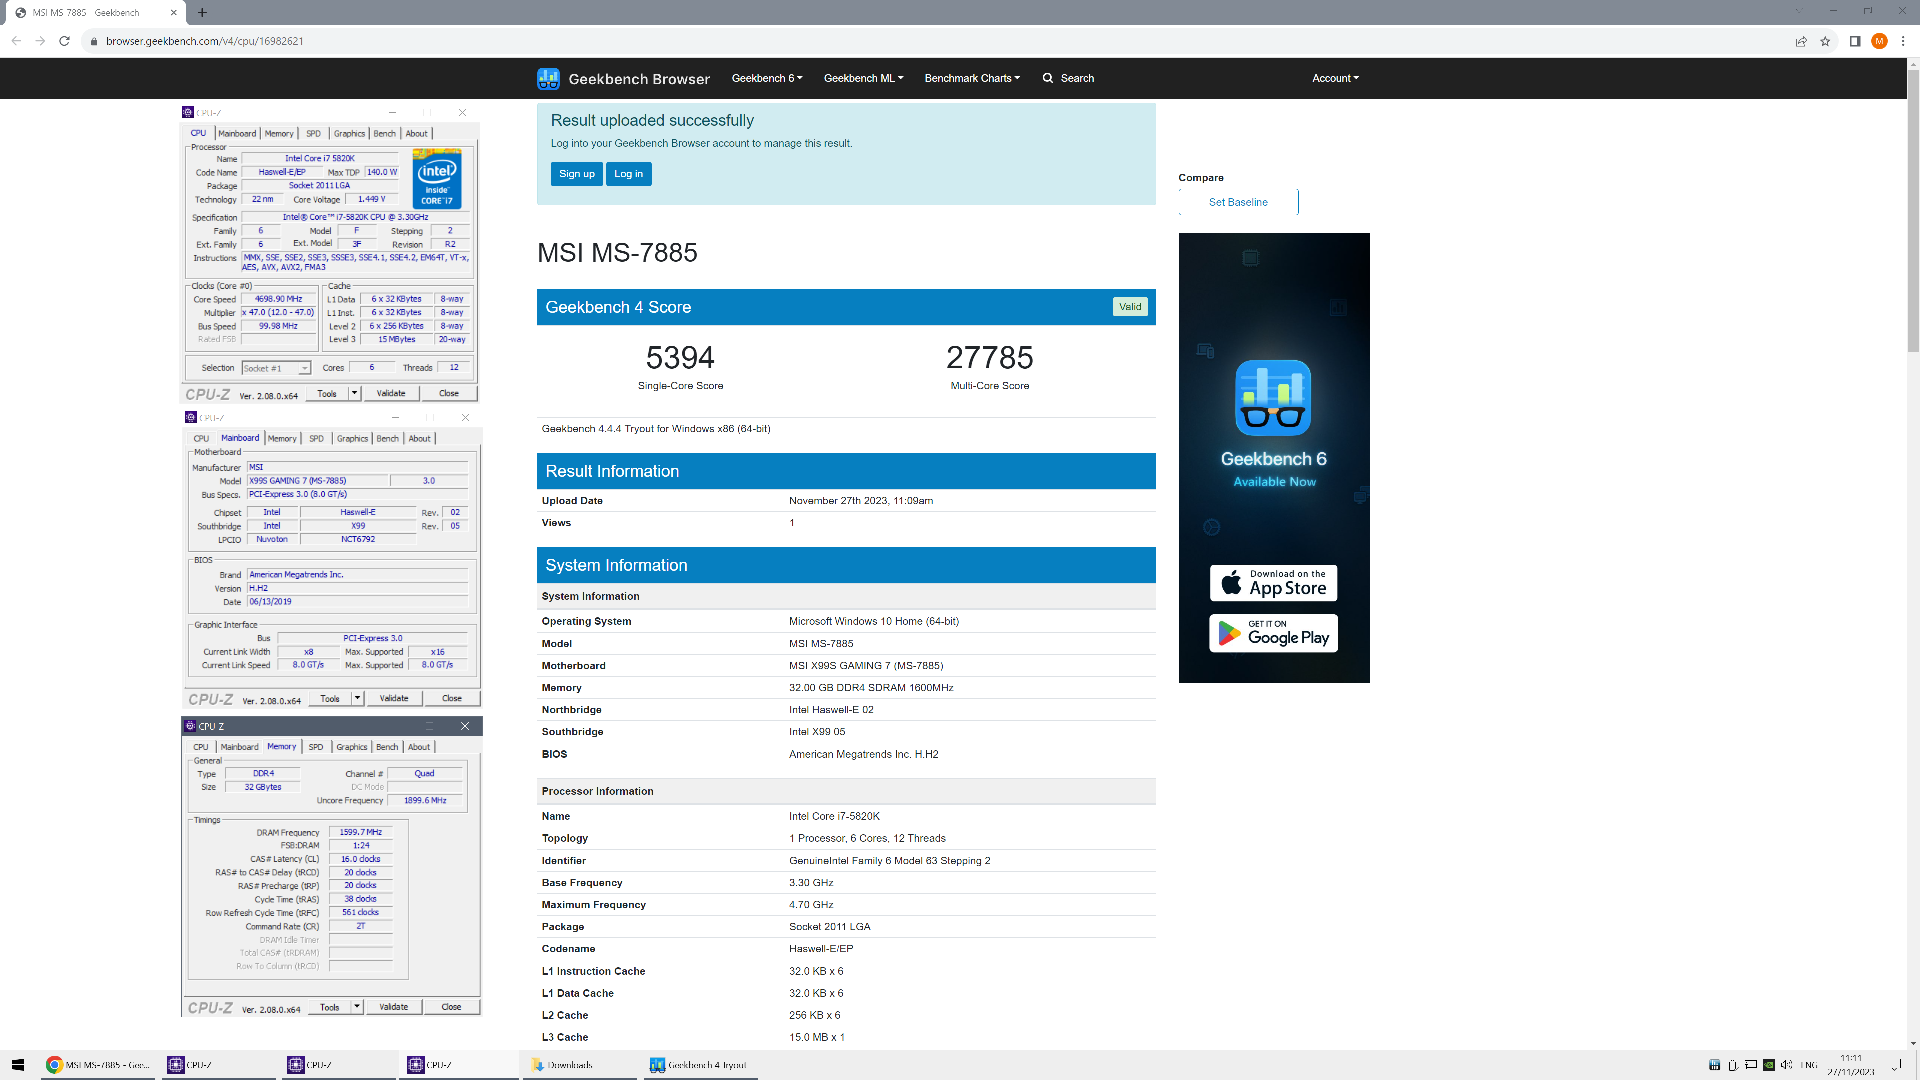Click the Get it on Google Play badge
Viewport: 1921px width, 1080px height.
(x=1273, y=633)
